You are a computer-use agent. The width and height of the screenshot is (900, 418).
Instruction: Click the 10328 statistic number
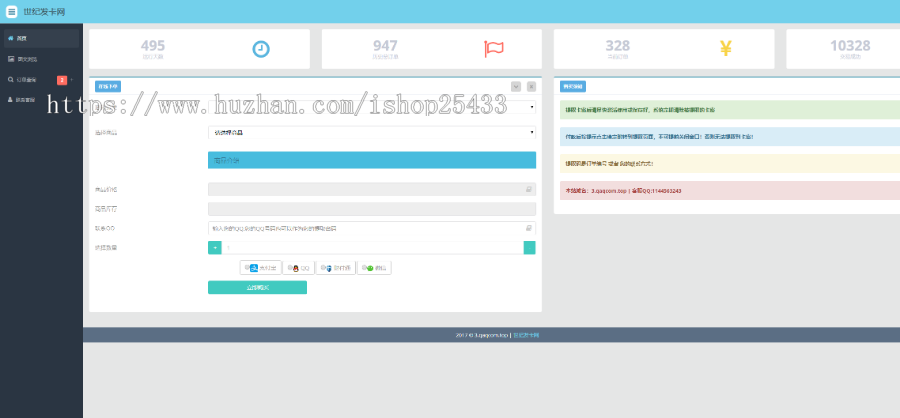(x=850, y=45)
